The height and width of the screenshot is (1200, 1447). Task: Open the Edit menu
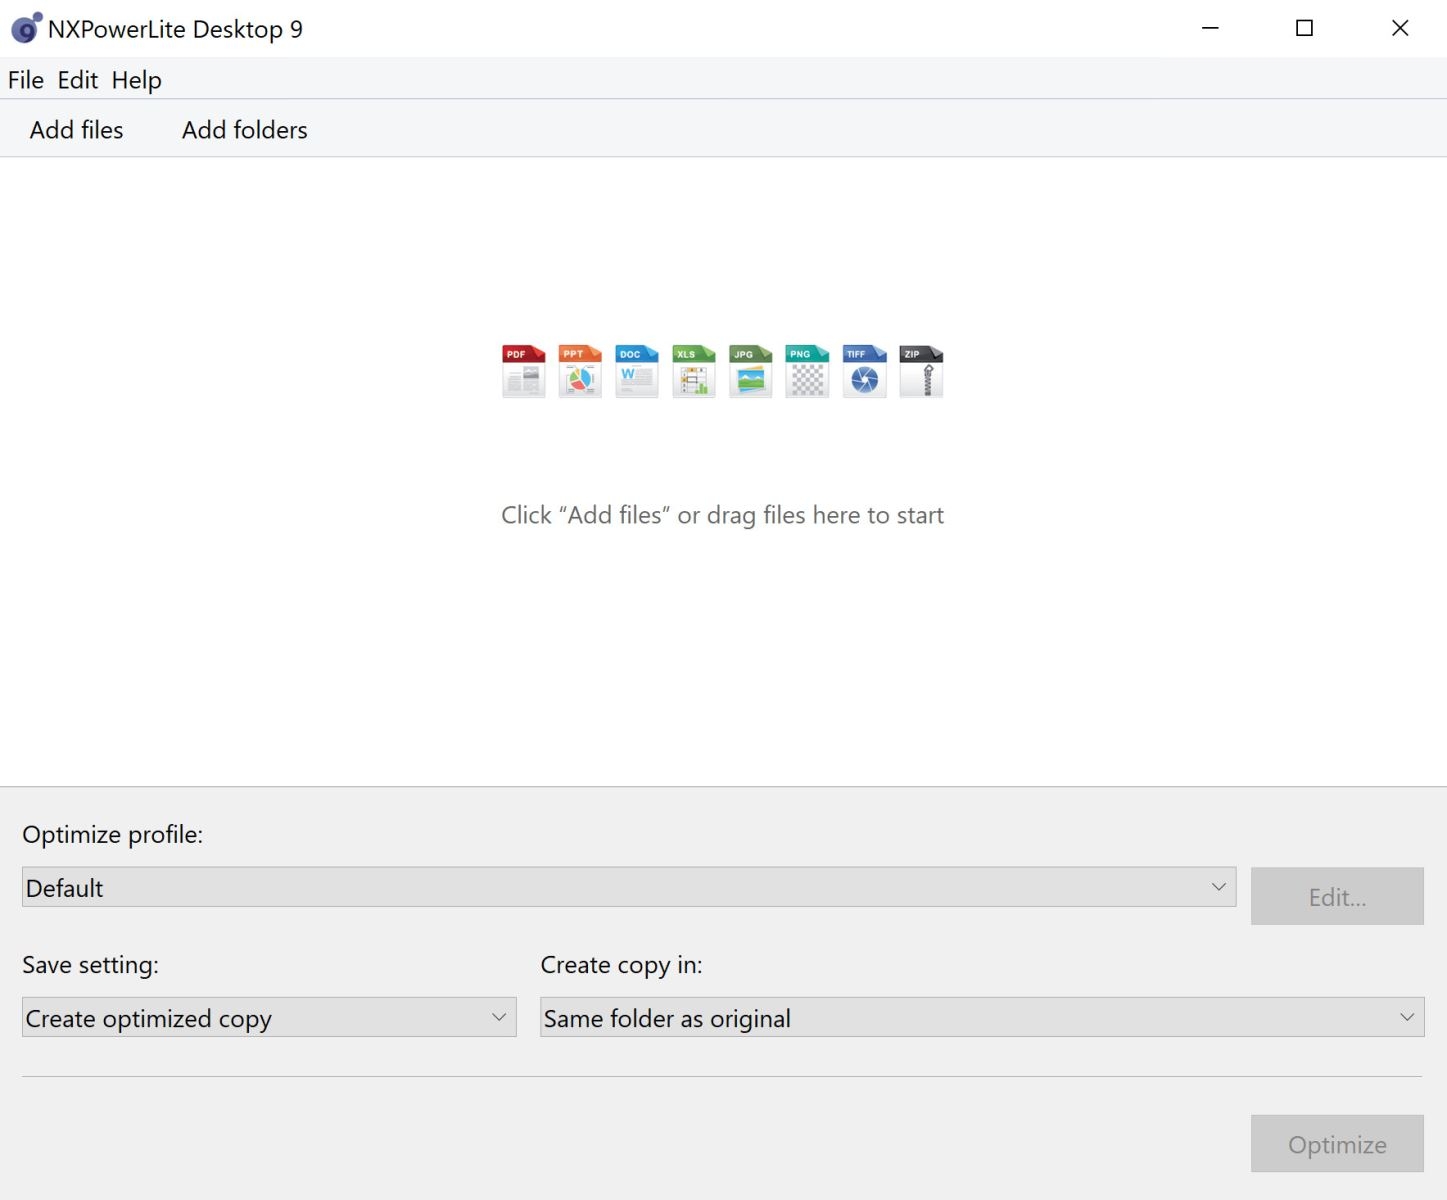tap(78, 80)
